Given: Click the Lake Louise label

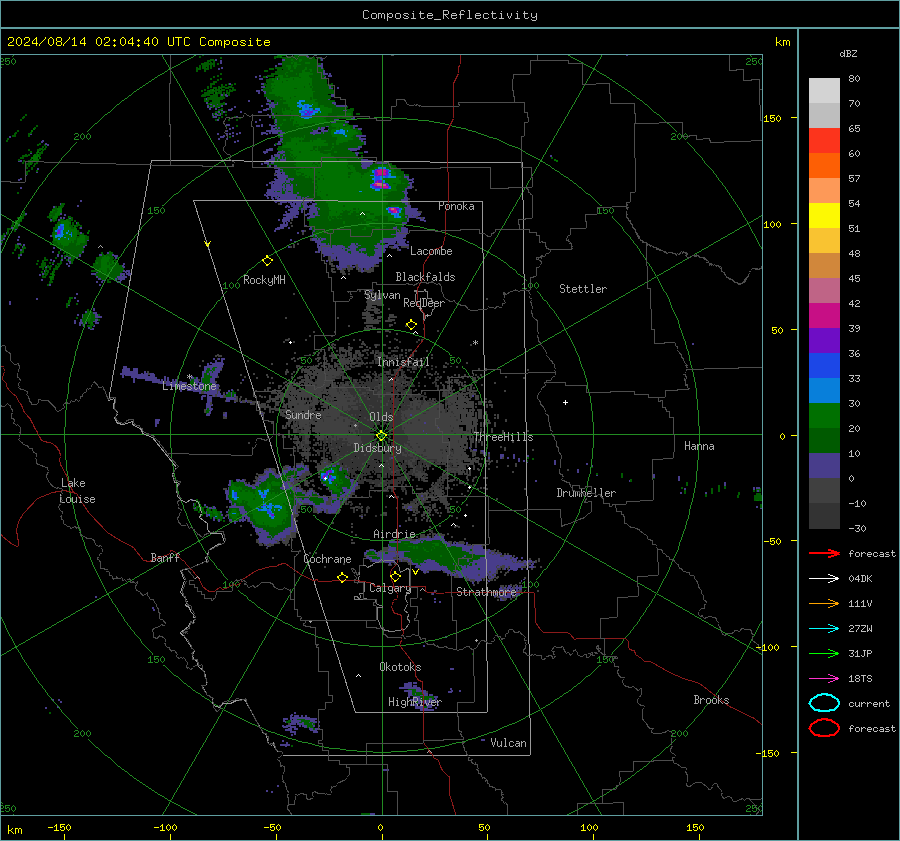Looking at the screenshot, I should (78, 491).
